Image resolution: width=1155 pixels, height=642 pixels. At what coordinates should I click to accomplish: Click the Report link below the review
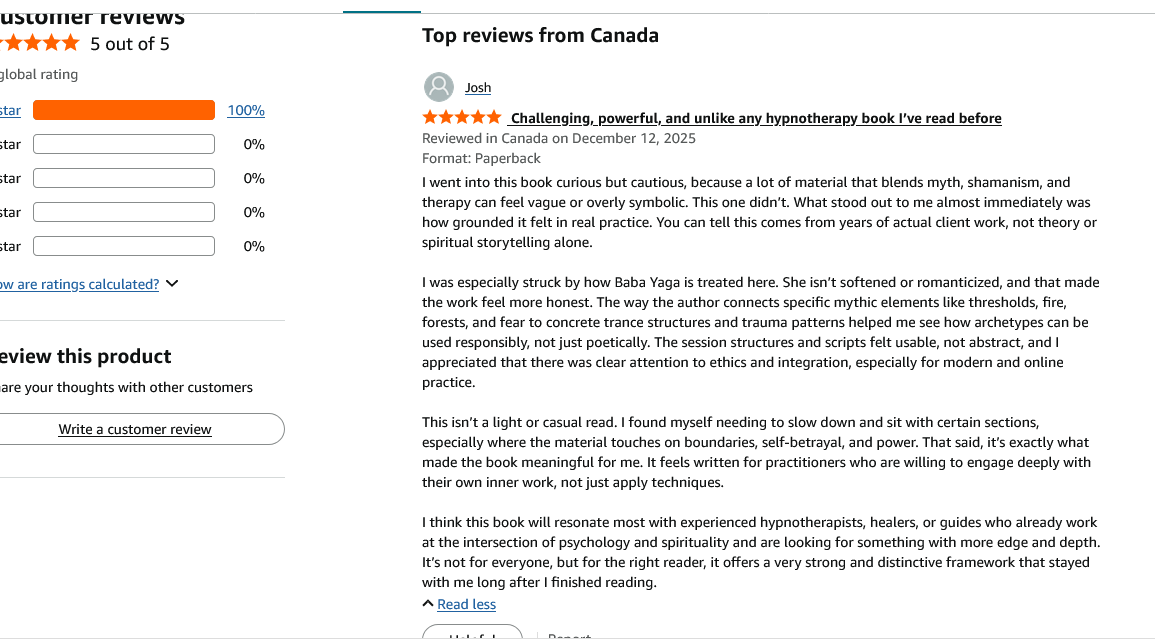(569, 637)
